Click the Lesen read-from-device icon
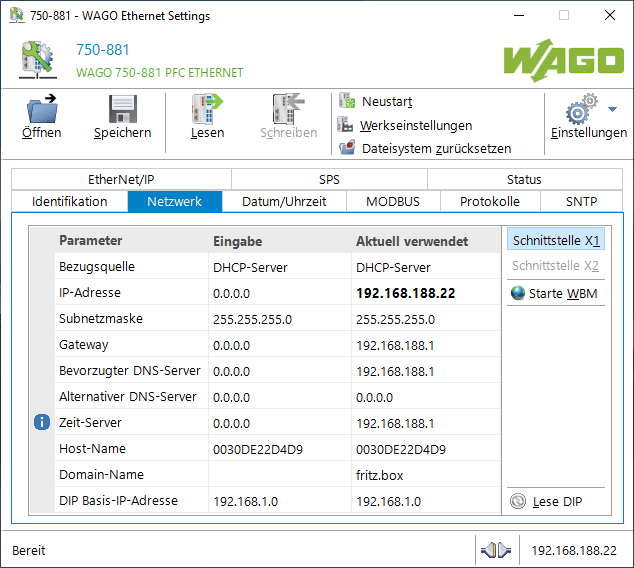This screenshot has width=634, height=568. coord(207,109)
